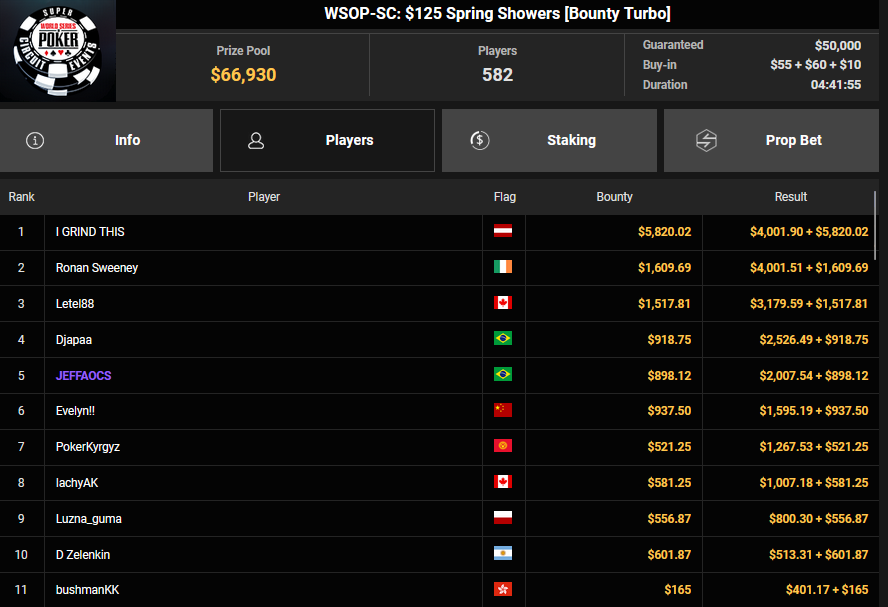Click the Info tab's circled i icon
The width and height of the screenshot is (888, 607).
tap(35, 141)
